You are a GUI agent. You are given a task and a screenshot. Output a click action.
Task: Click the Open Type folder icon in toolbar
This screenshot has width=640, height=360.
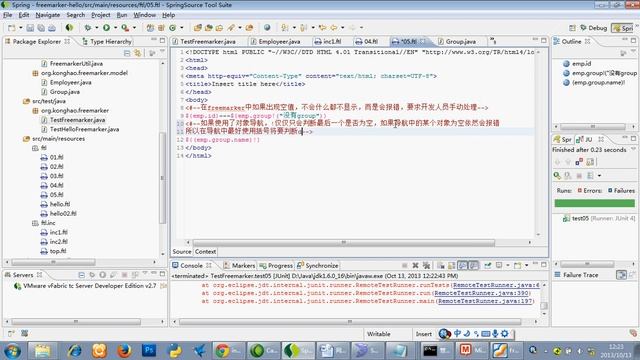click(198, 28)
